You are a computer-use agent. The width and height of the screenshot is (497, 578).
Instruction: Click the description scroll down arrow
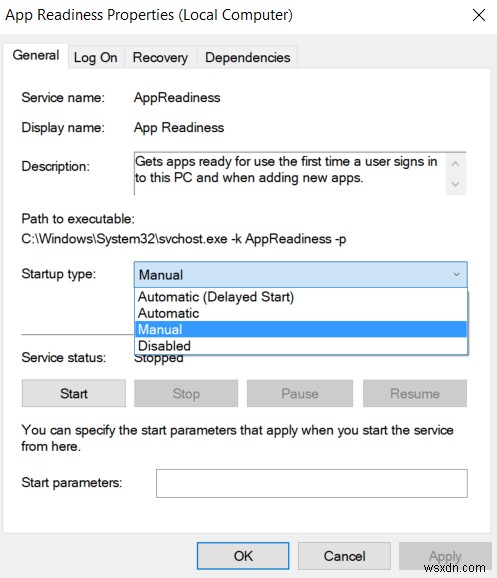[x=455, y=184]
